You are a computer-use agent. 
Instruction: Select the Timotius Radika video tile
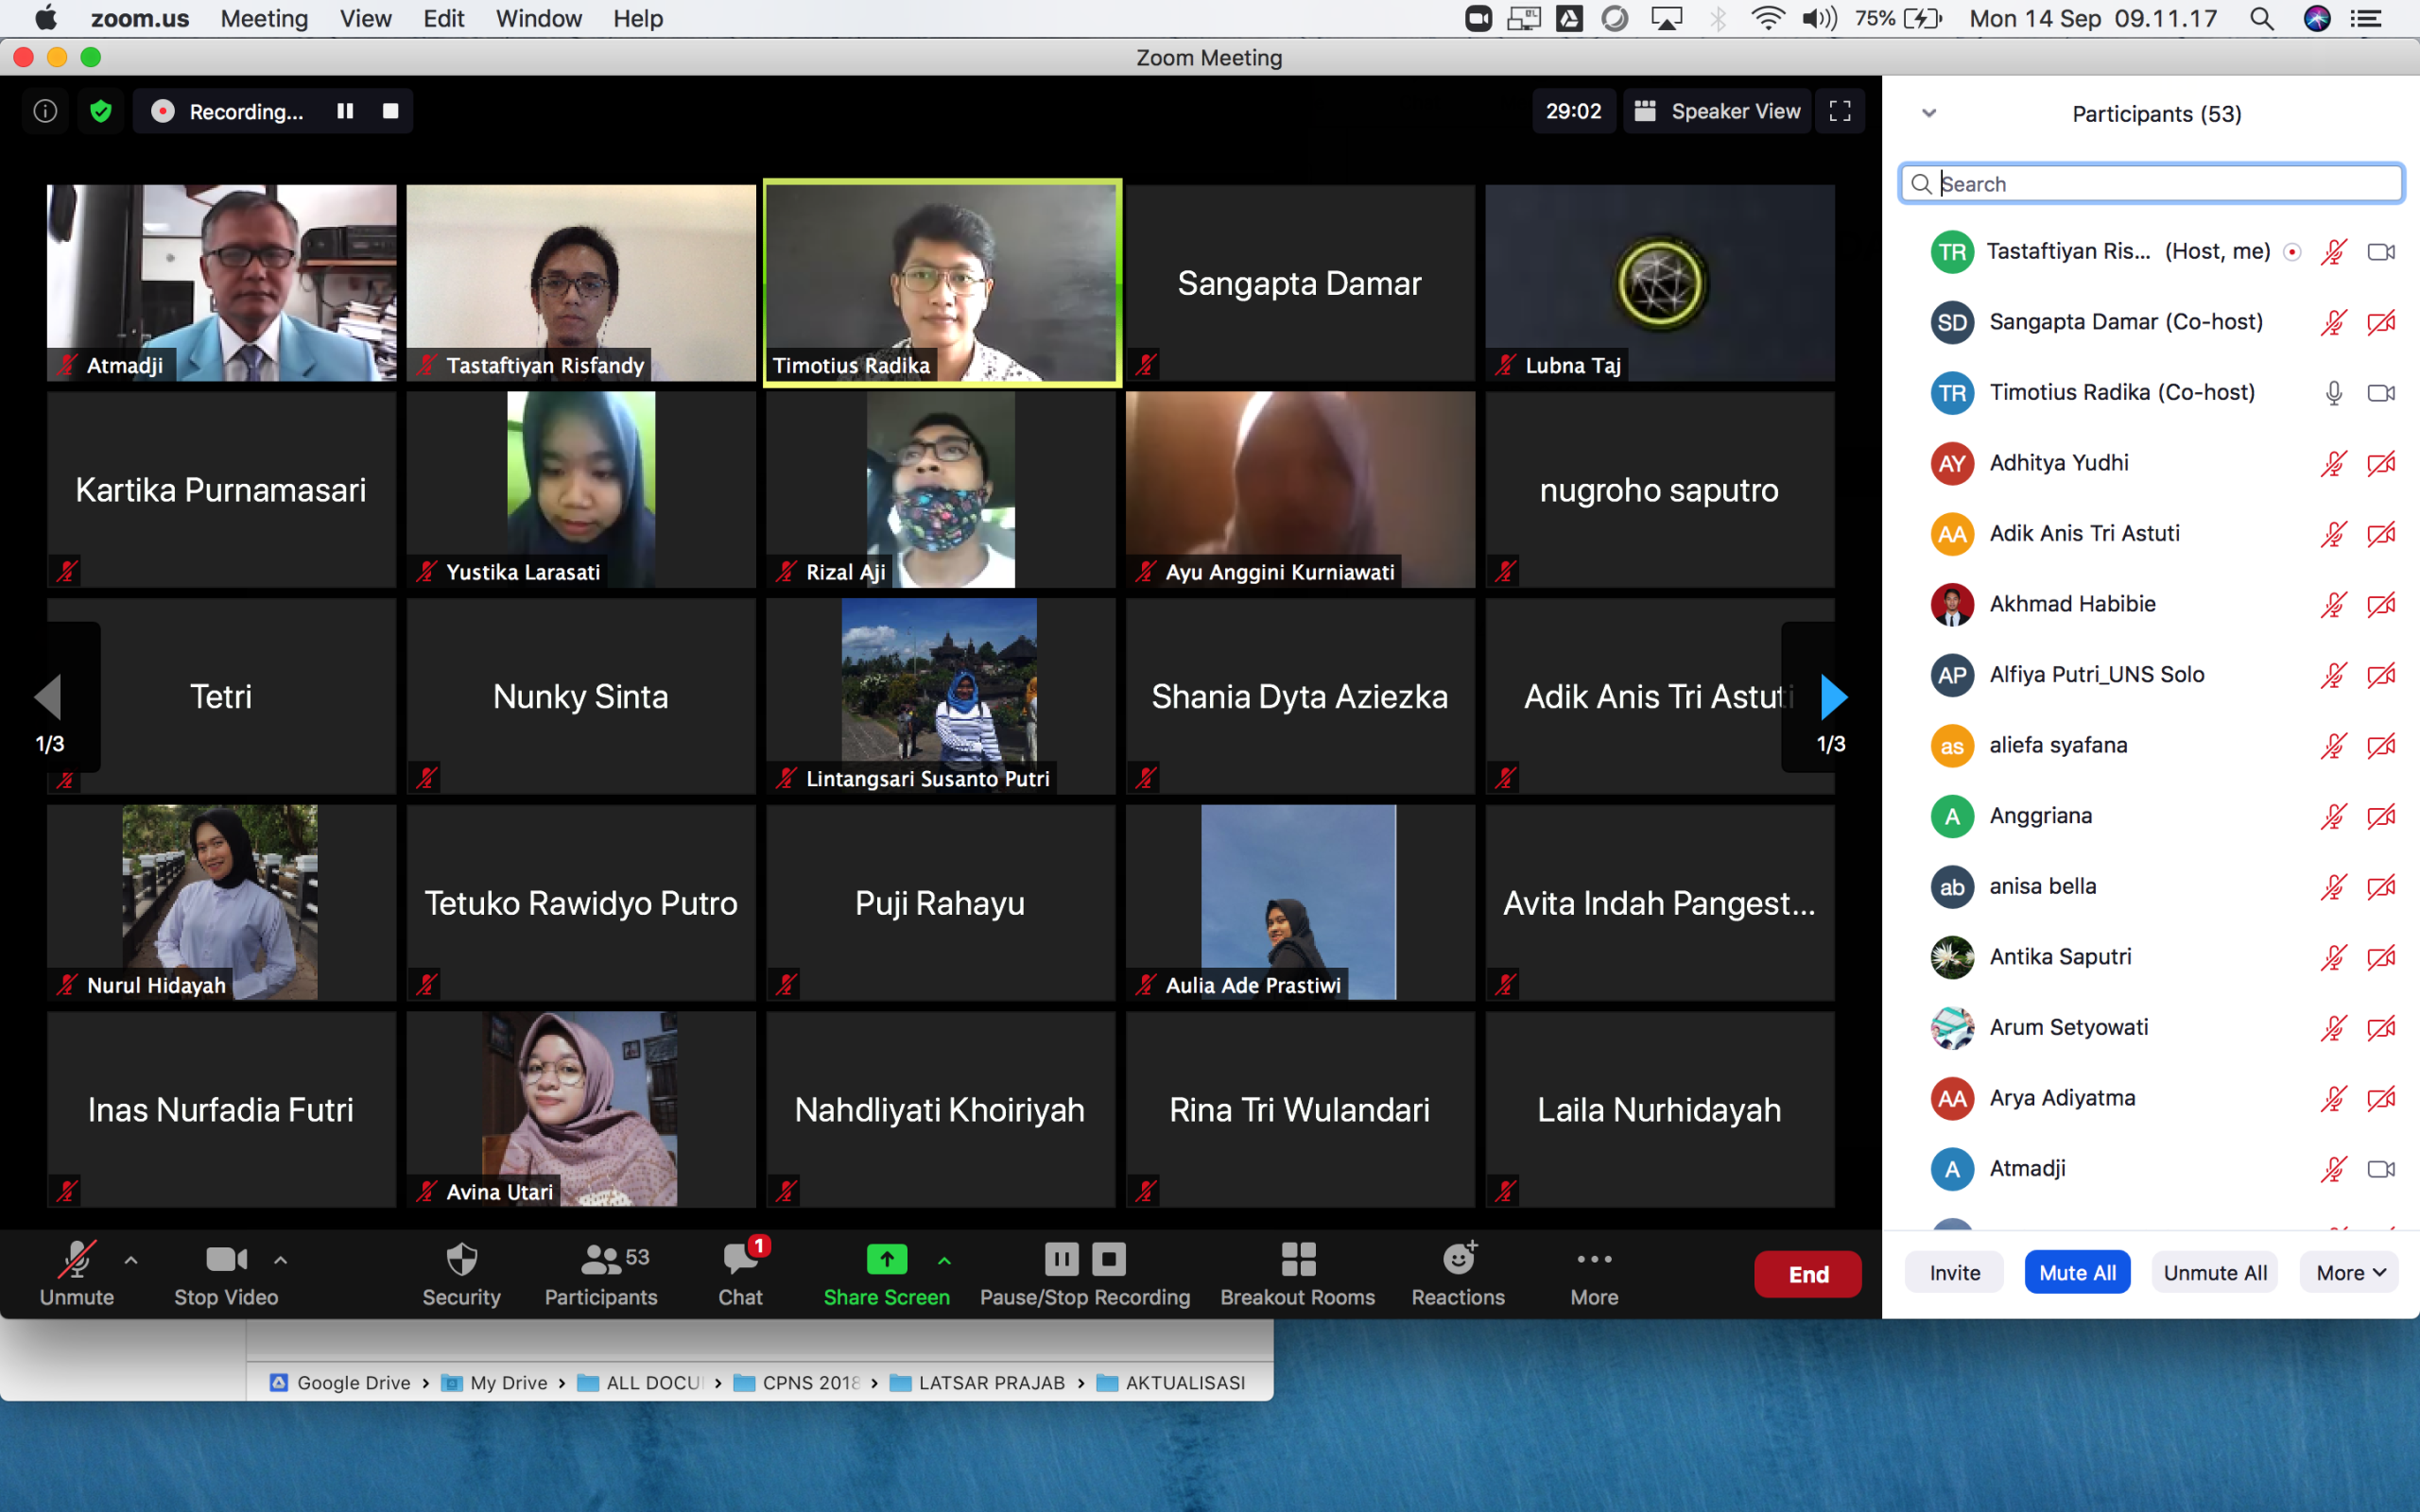click(941, 283)
